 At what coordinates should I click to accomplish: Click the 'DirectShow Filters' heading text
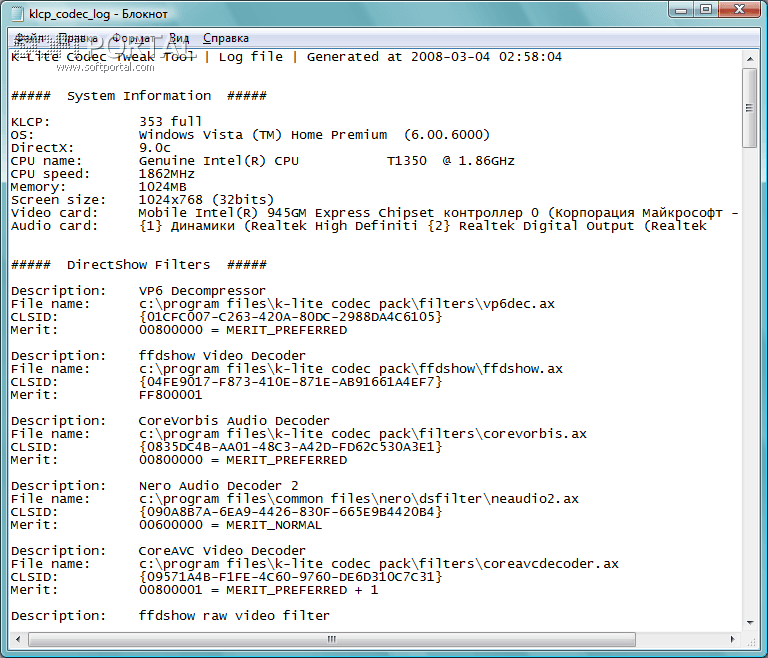click(x=139, y=265)
